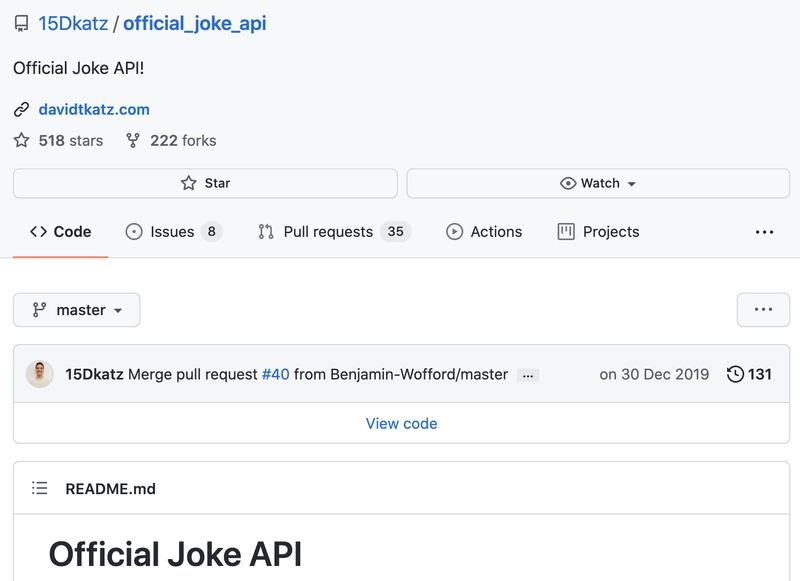This screenshot has width=800, height=581.
Task: Open the Actions tab
Action: coord(484,232)
